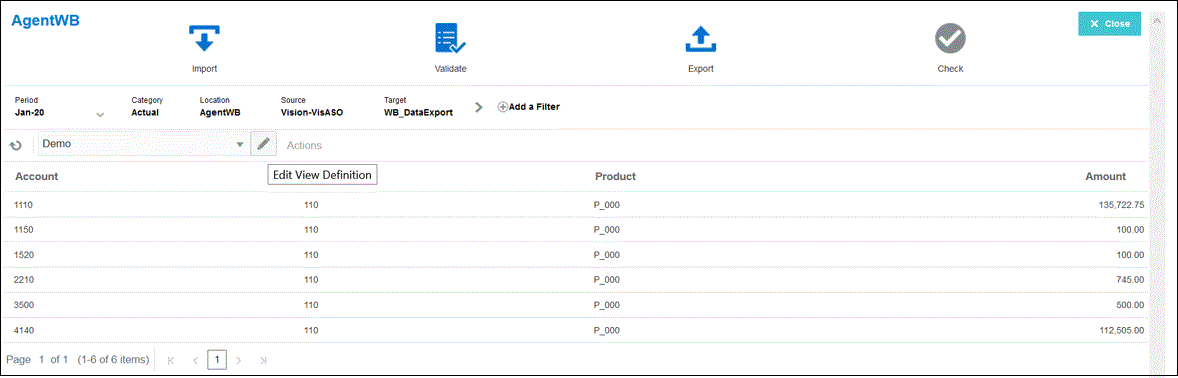This screenshot has height=378, width=1178.
Task: Click the 110 value in the 2210 row
Action: point(311,280)
